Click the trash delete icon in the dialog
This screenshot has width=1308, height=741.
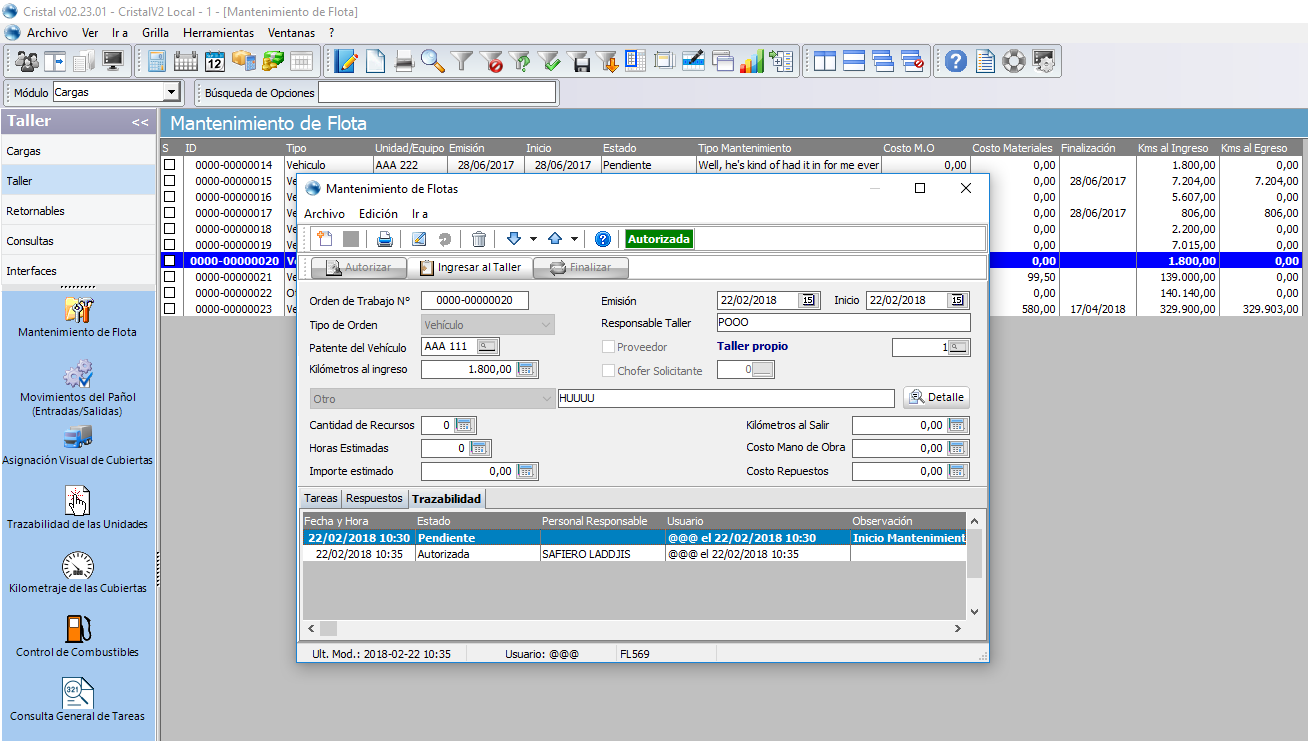(x=479, y=239)
